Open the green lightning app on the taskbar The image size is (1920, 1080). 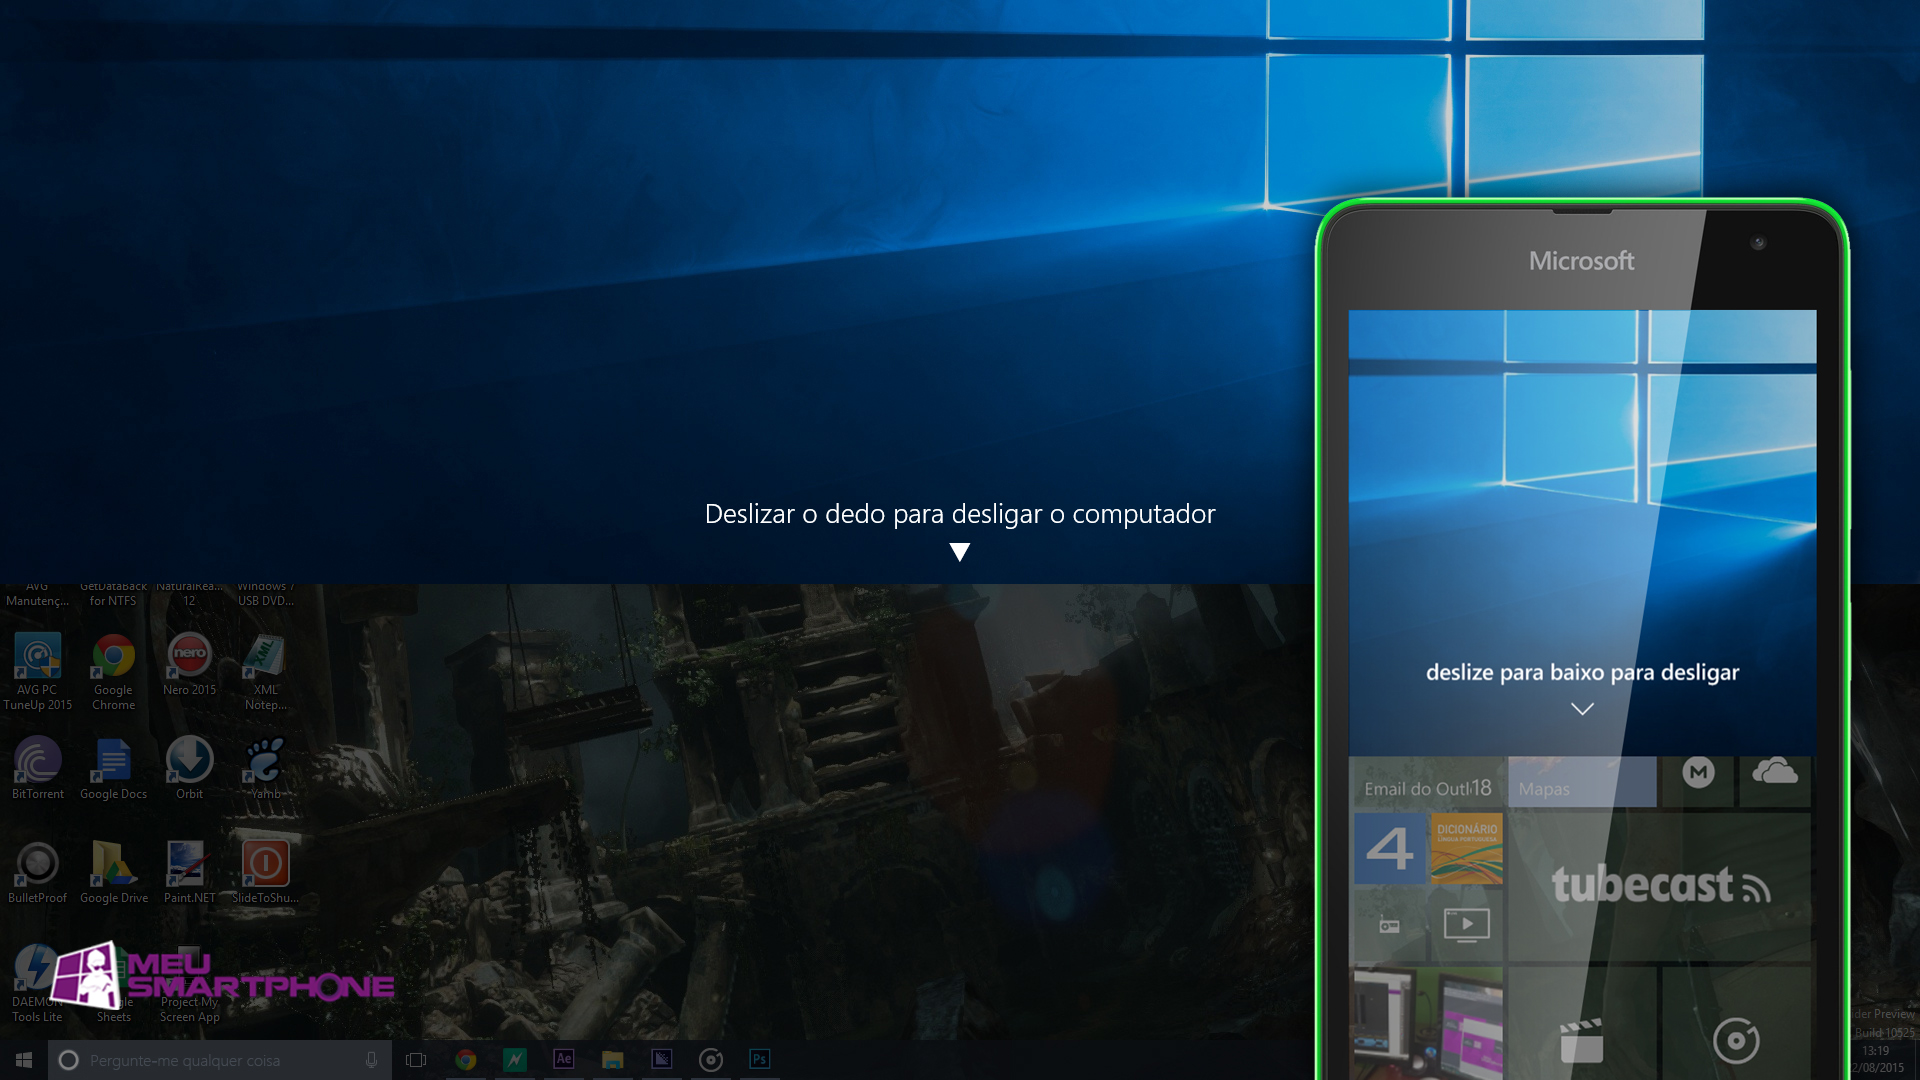point(514,1060)
